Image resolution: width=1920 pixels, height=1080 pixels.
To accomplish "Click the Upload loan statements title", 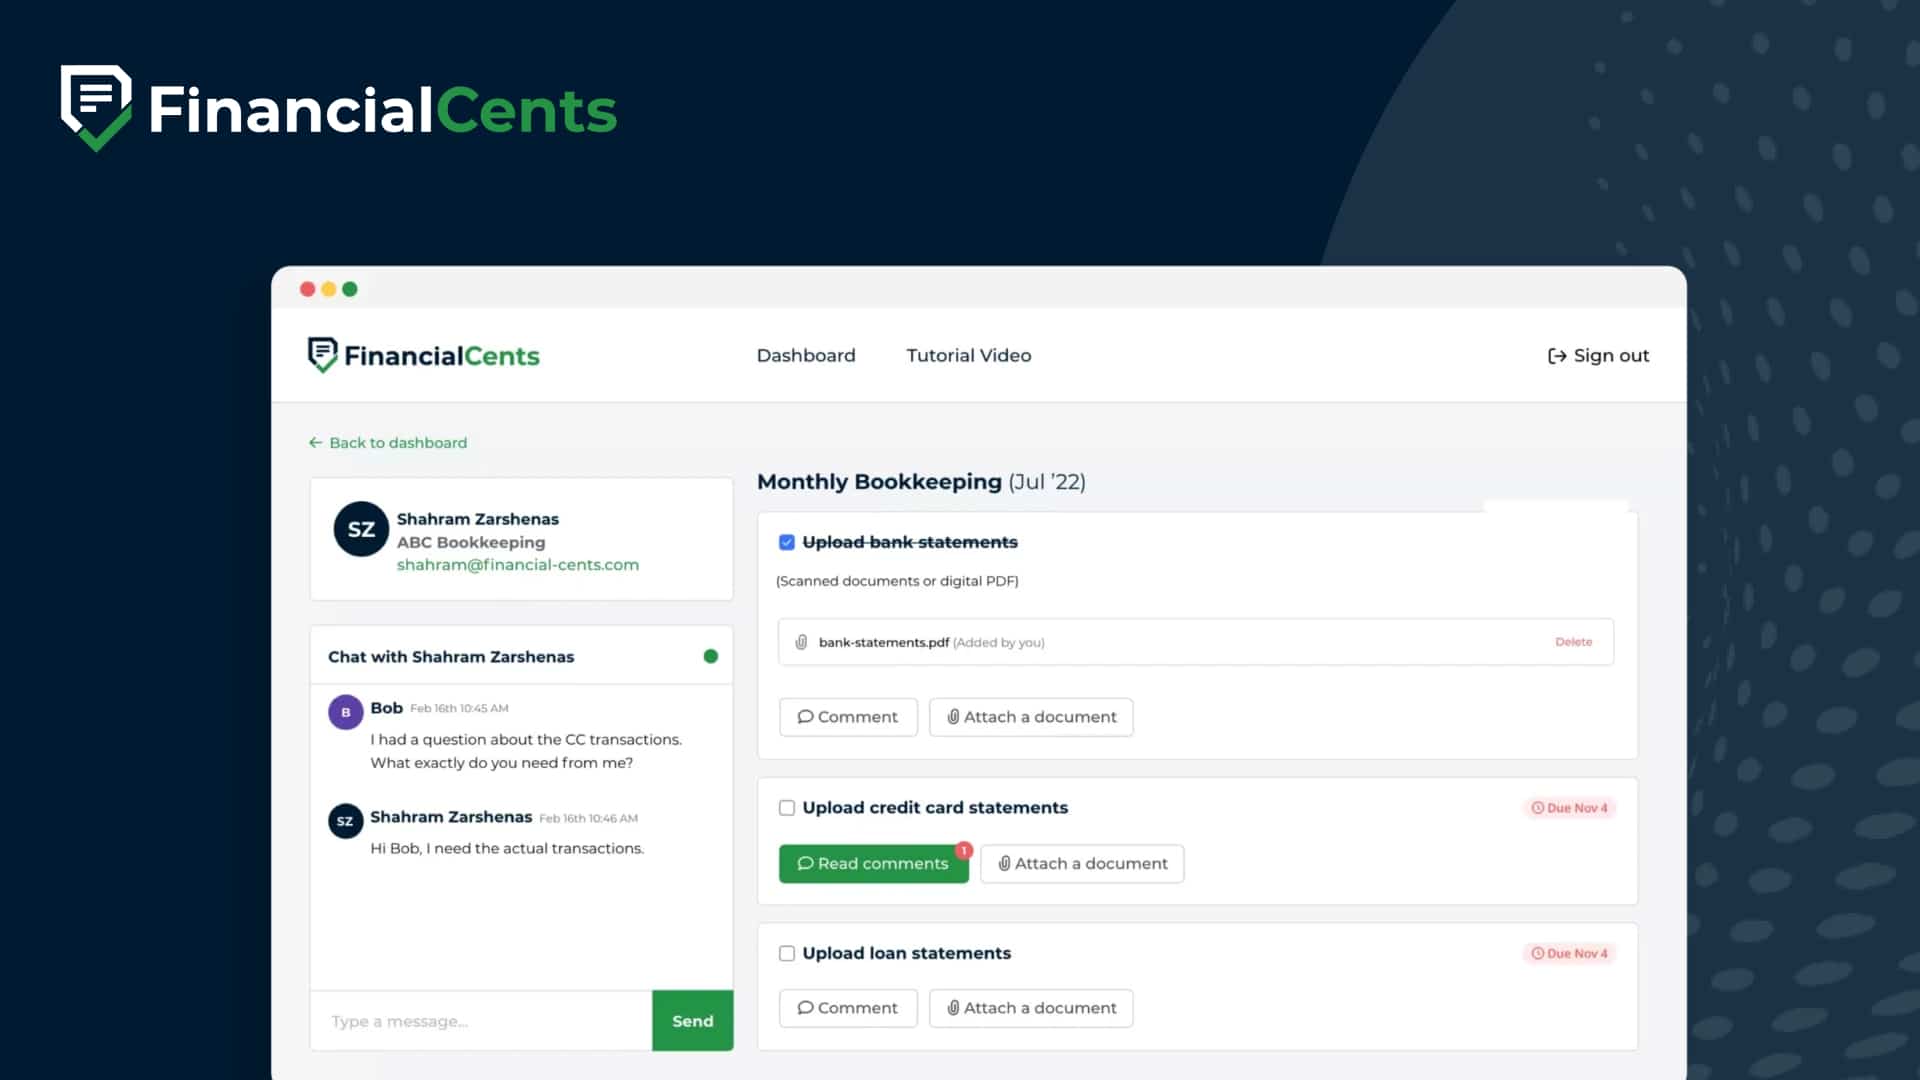I will coord(906,953).
